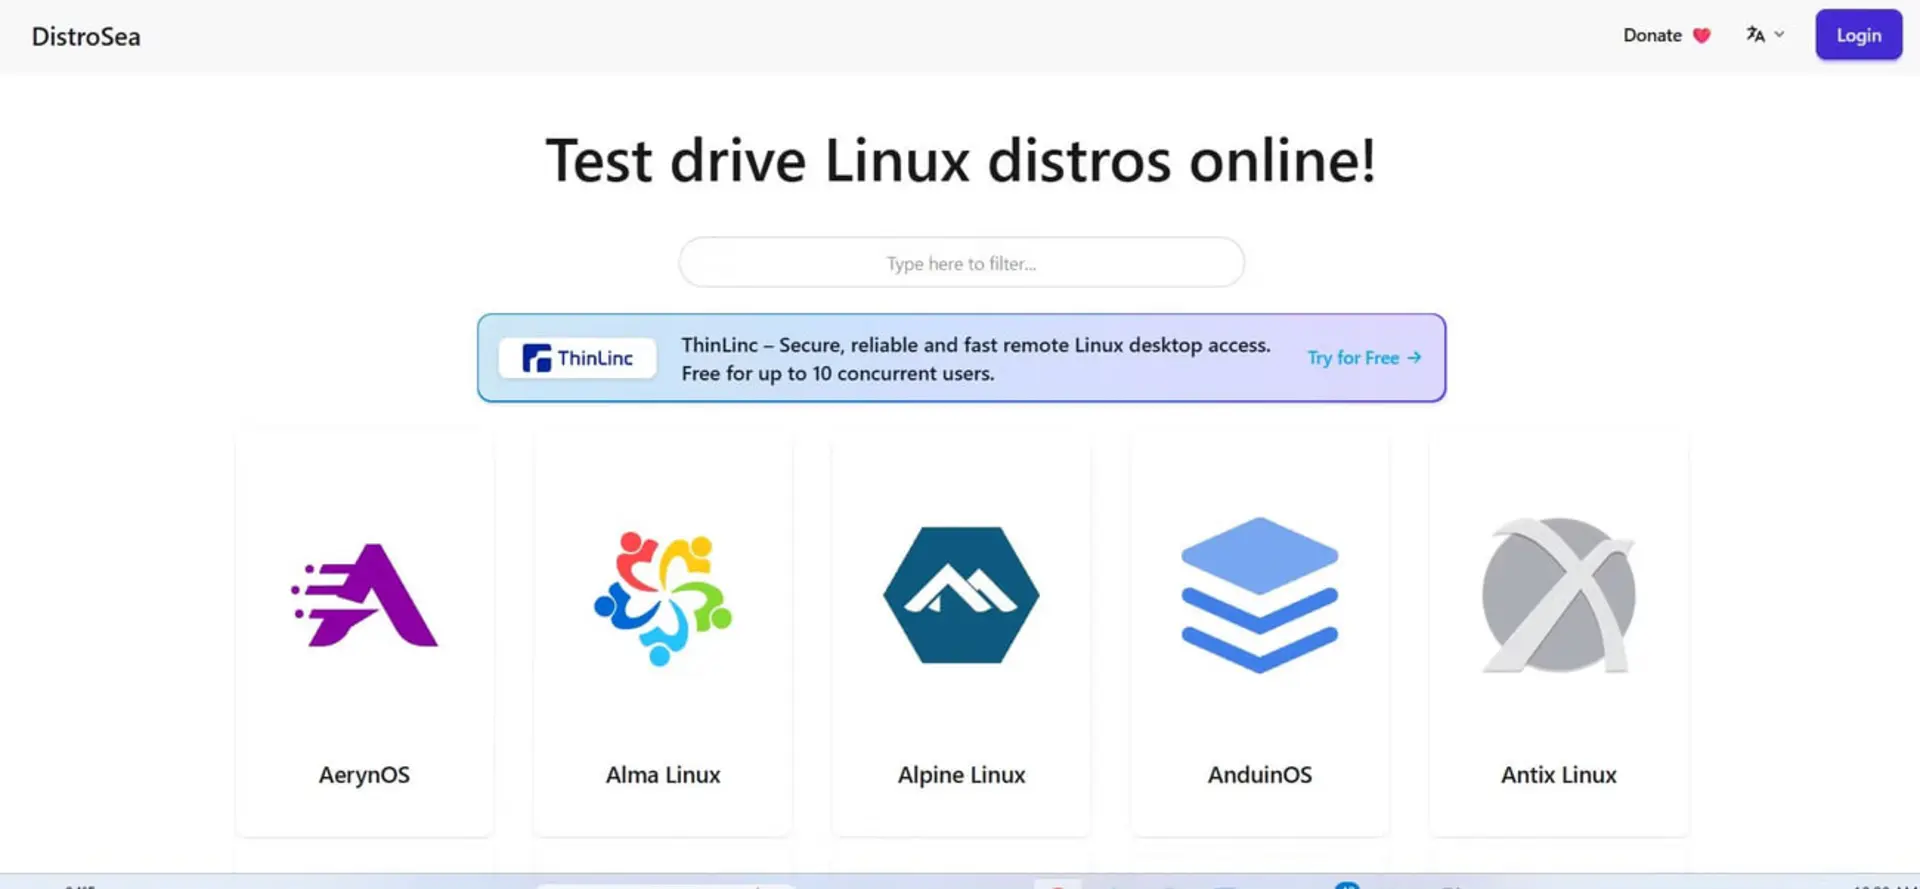Expand the language selector chevron
Screen dimensions: 1920x889
[x=1779, y=35]
